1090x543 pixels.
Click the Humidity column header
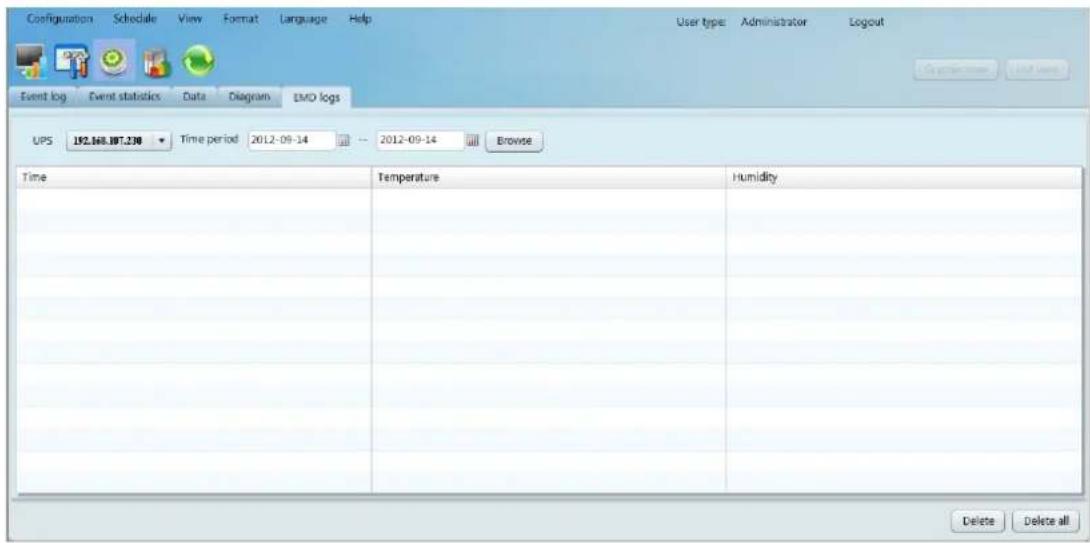tap(903, 178)
